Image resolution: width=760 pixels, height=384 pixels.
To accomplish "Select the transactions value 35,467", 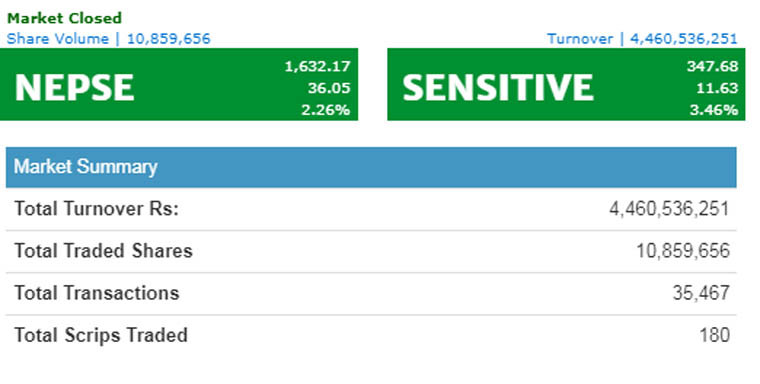I will point(701,293).
